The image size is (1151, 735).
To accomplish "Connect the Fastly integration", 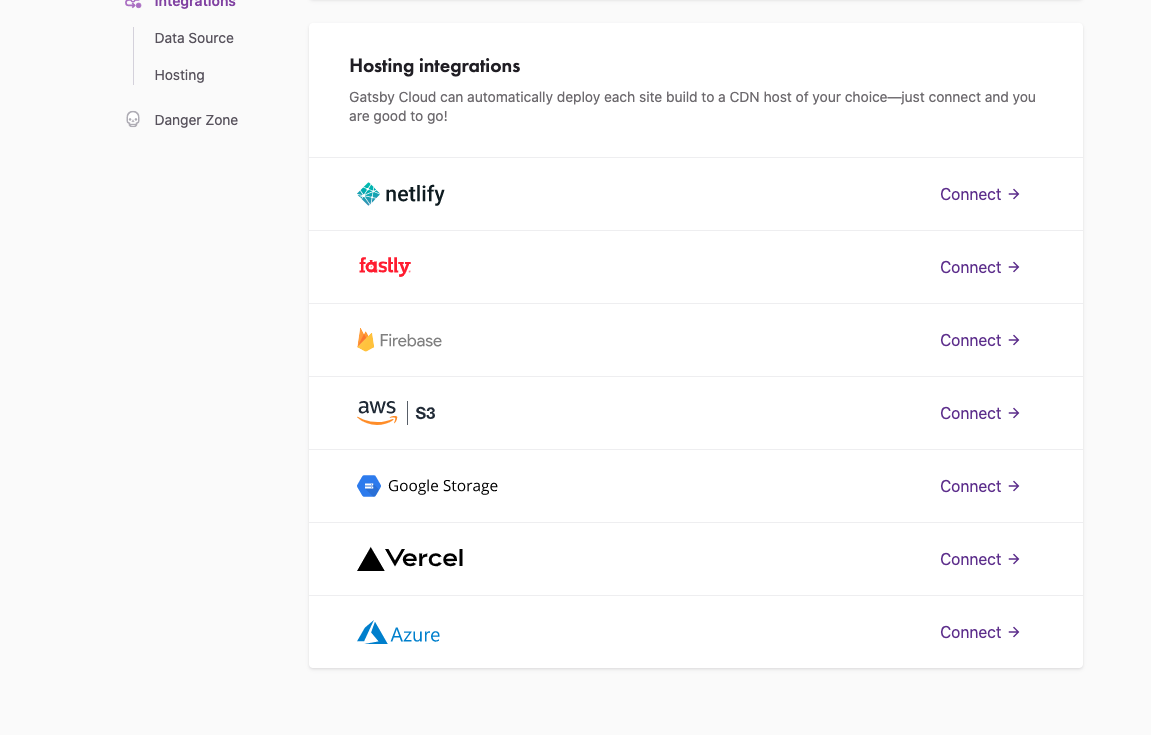I will pos(979,267).
